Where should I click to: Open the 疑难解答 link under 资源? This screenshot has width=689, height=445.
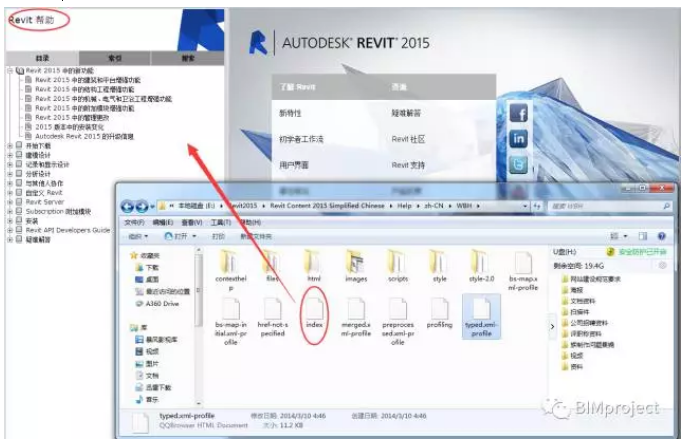point(406,113)
